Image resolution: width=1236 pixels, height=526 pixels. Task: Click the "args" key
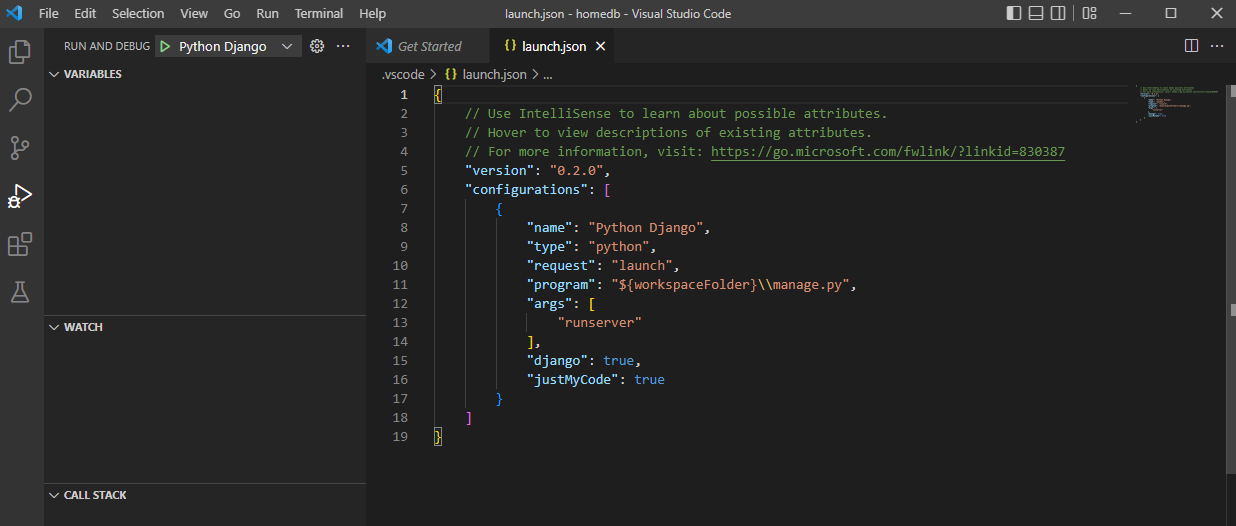point(549,304)
